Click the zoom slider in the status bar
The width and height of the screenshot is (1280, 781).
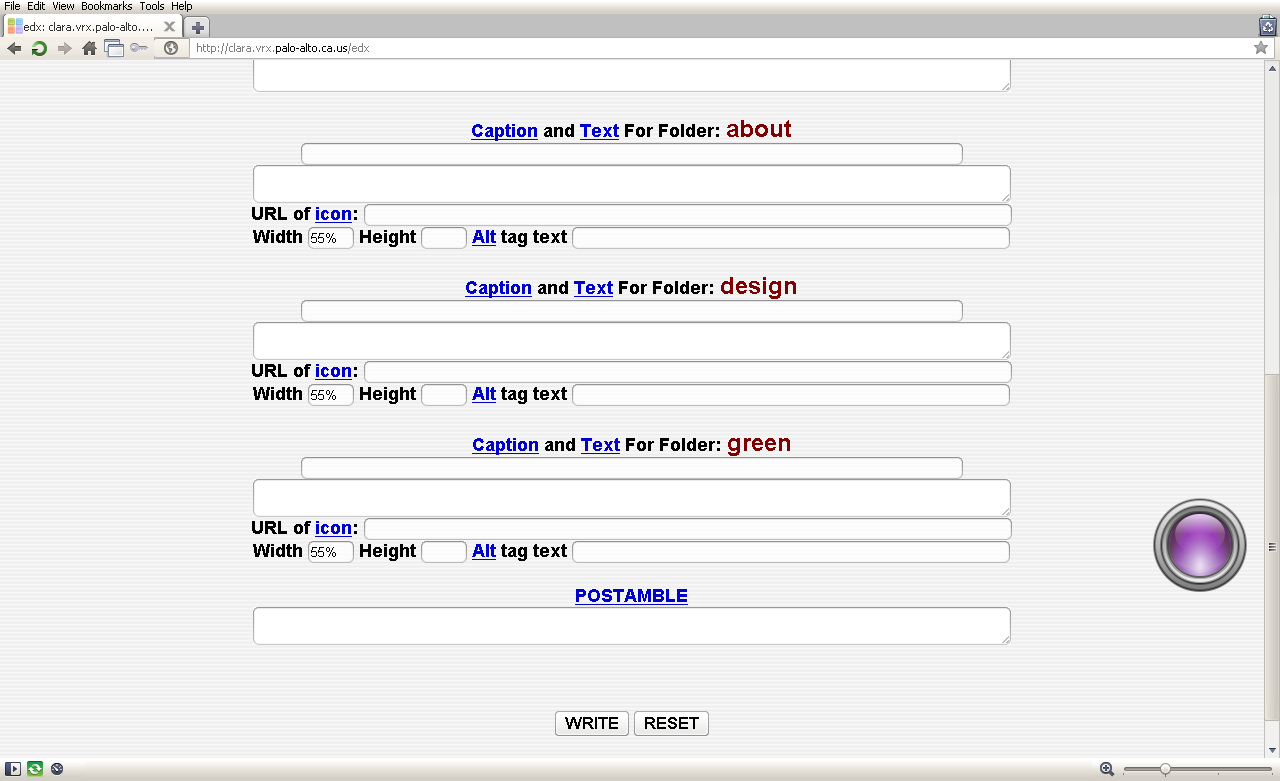(x=1165, y=769)
